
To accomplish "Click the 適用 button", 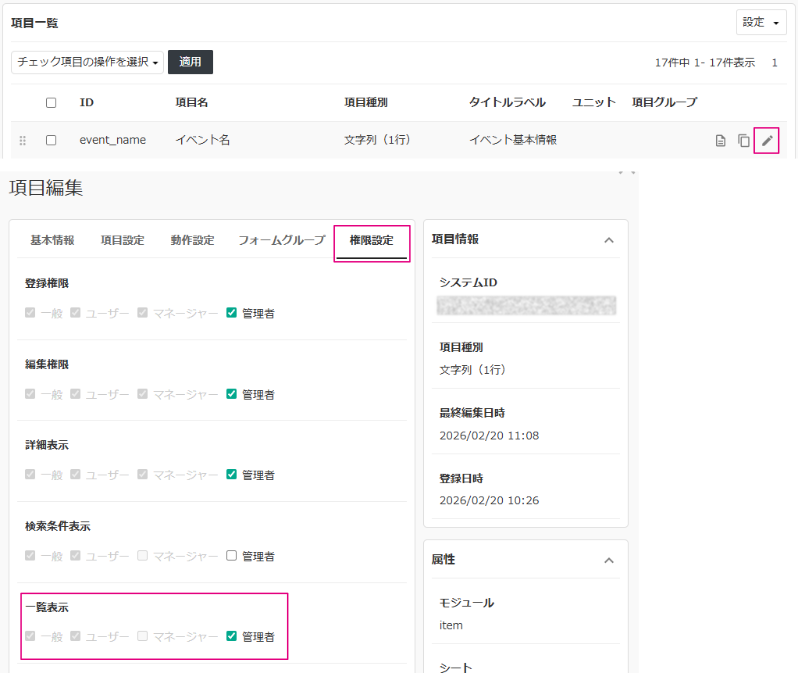I will (x=190, y=62).
